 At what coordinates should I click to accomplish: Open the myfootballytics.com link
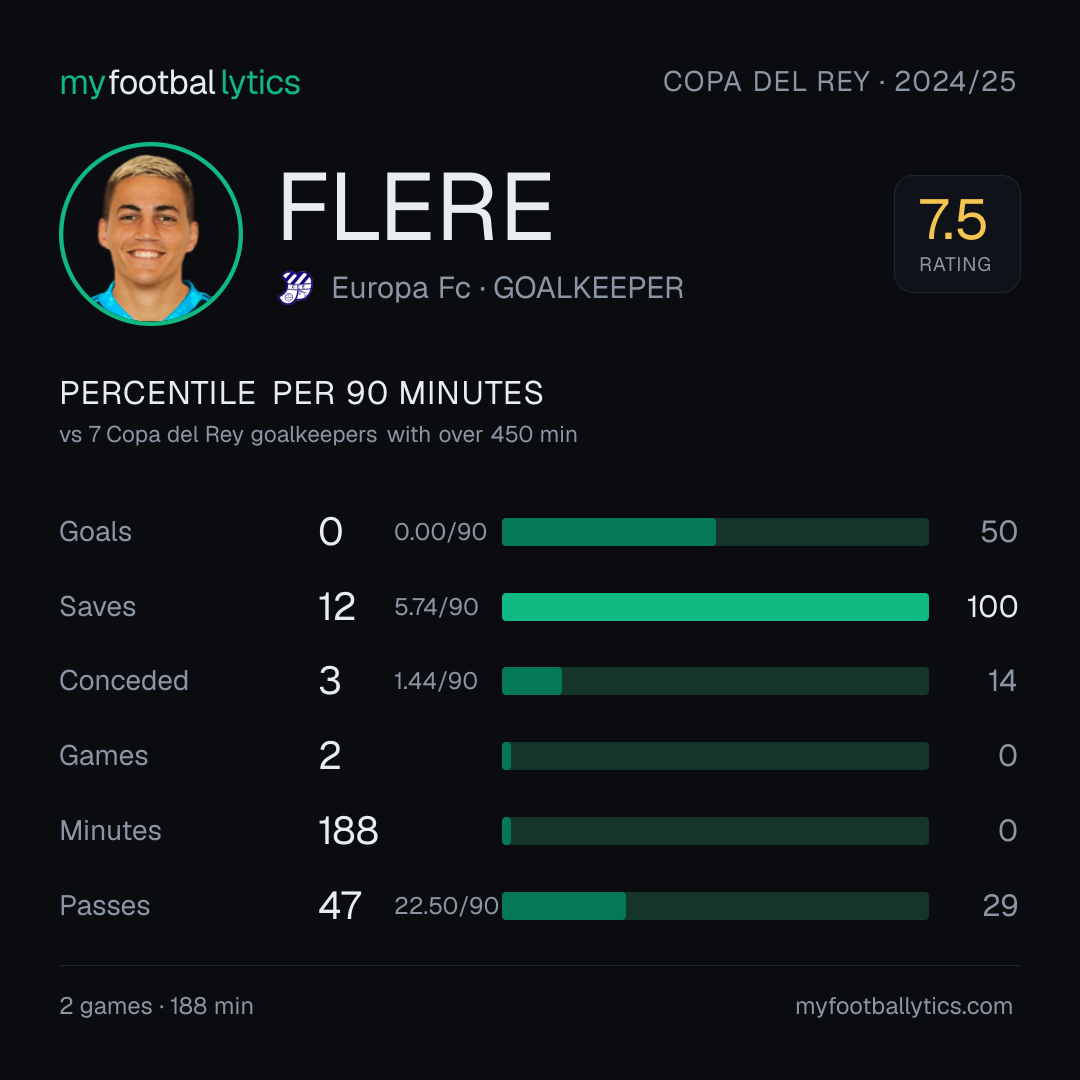click(904, 1006)
